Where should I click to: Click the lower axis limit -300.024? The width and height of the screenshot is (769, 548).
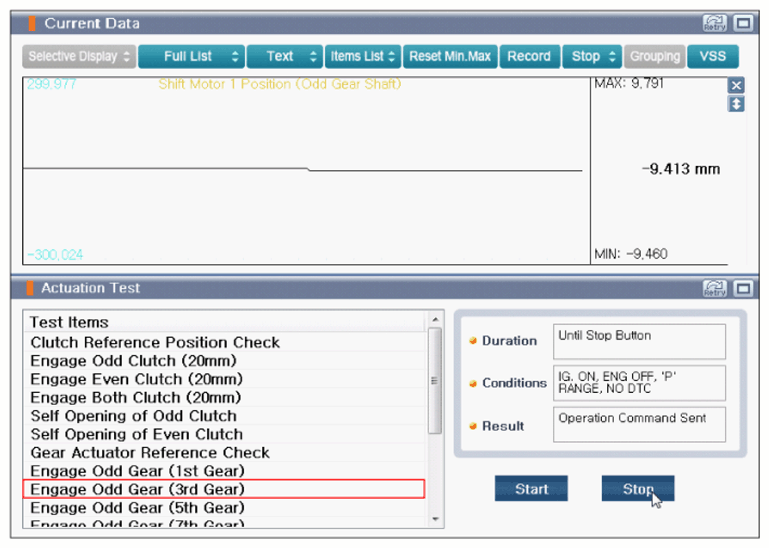pyautogui.click(x=55, y=255)
